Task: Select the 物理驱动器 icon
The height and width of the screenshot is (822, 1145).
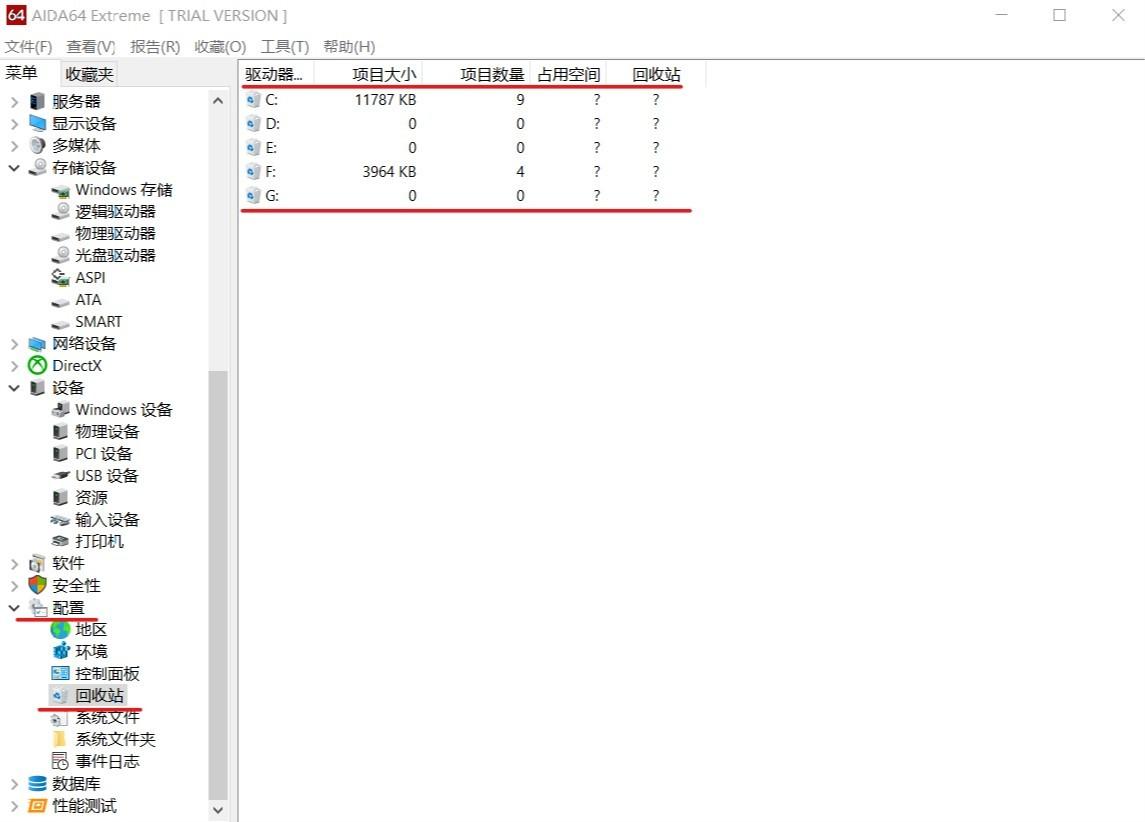Action: 61,235
